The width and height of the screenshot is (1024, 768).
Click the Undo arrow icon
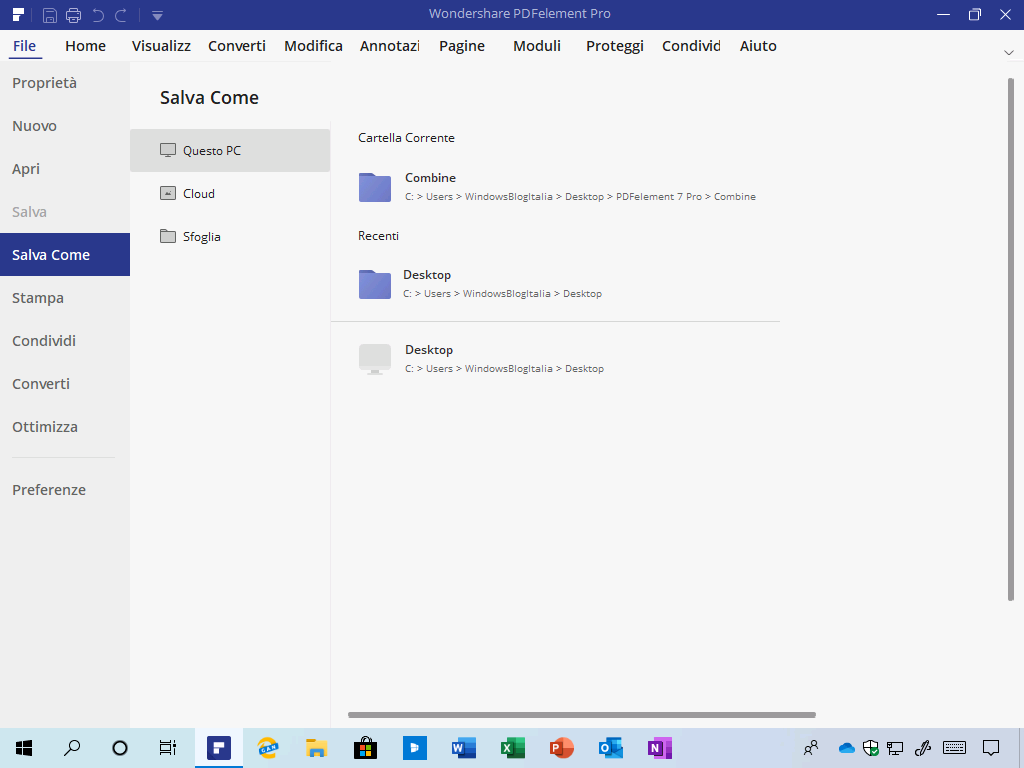(x=98, y=15)
